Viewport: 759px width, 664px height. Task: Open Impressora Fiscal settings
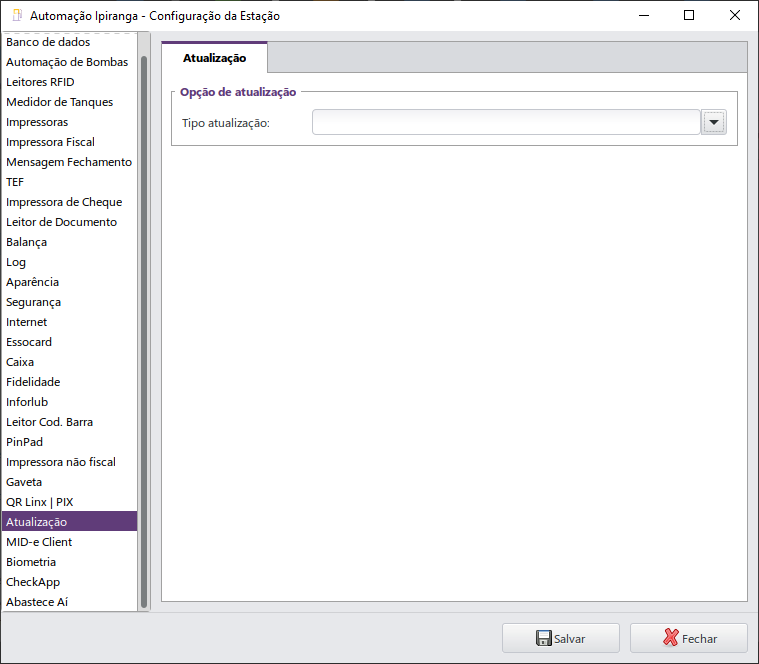click(70, 142)
